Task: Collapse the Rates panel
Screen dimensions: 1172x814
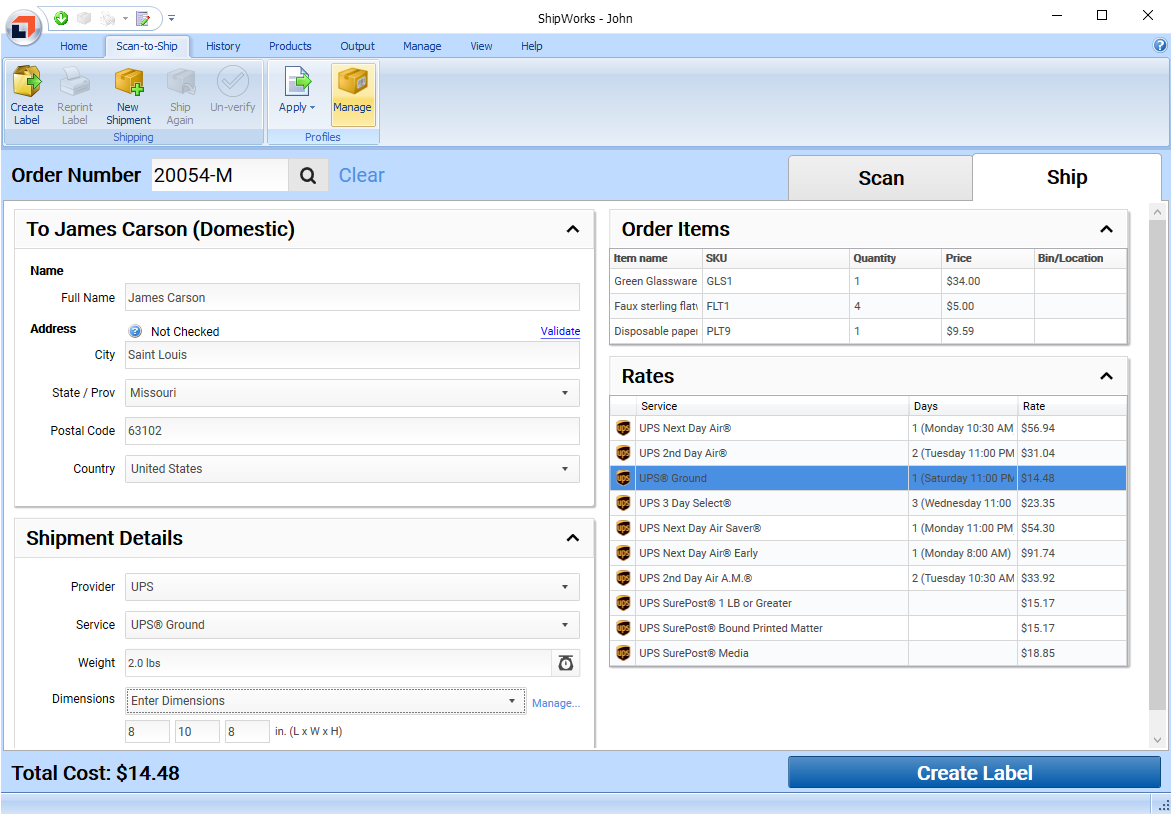Action: [1107, 376]
